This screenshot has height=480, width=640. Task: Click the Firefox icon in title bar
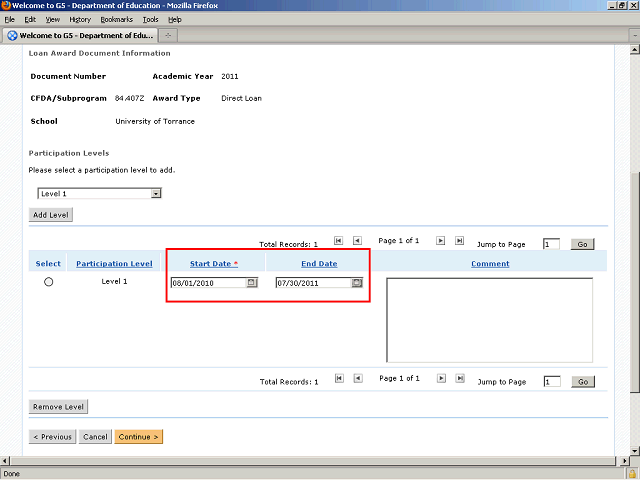[5, 5]
